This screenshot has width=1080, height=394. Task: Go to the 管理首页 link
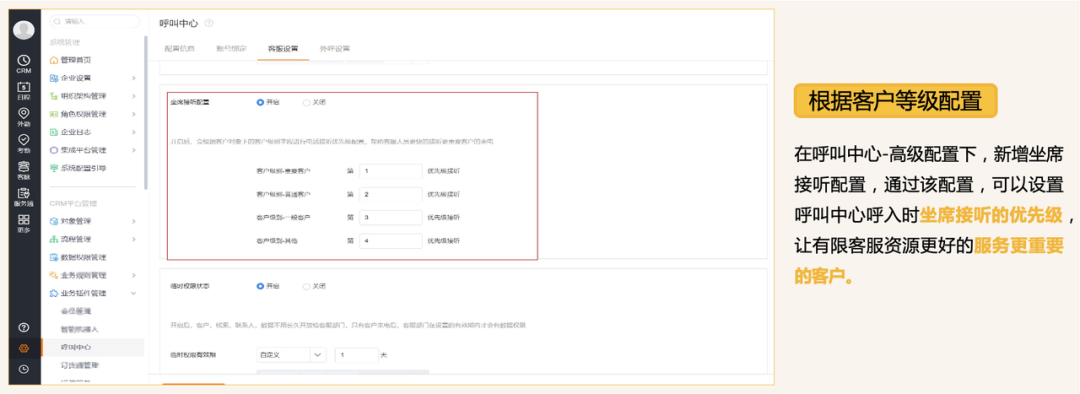pyautogui.click(x=76, y=60)
